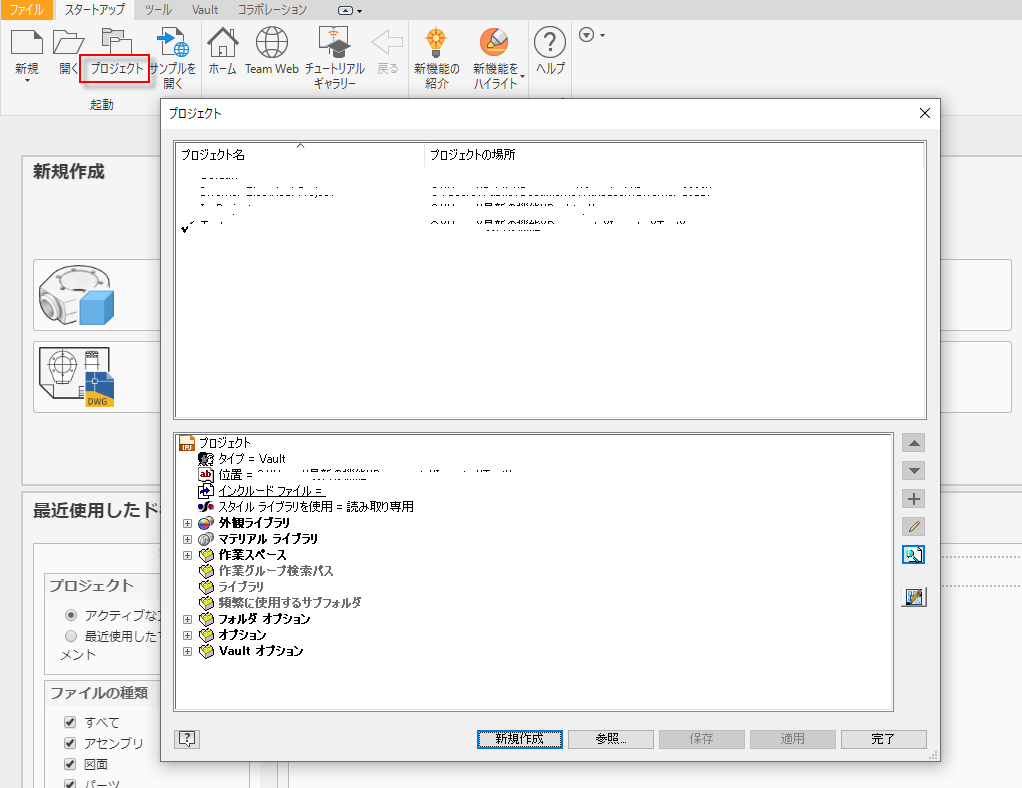Select the 位置 tree row
Image resolution: width=1022 pixels, height=788 pixels.
[355, 474]
